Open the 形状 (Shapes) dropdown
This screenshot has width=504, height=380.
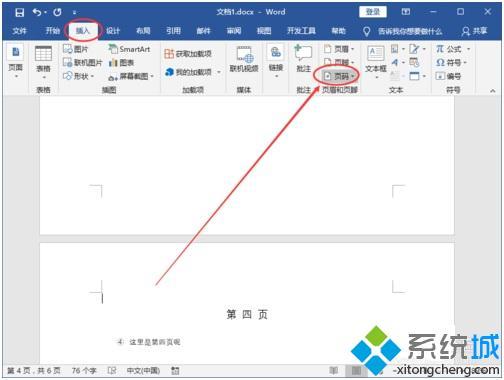[79, 76]
